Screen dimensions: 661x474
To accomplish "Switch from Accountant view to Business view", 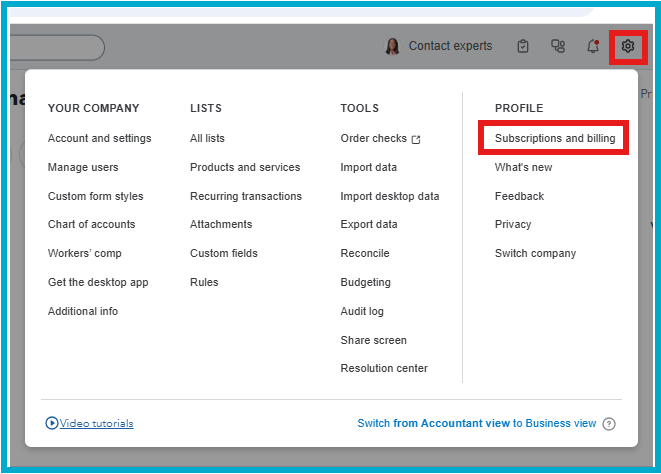I will pos(476,424).
